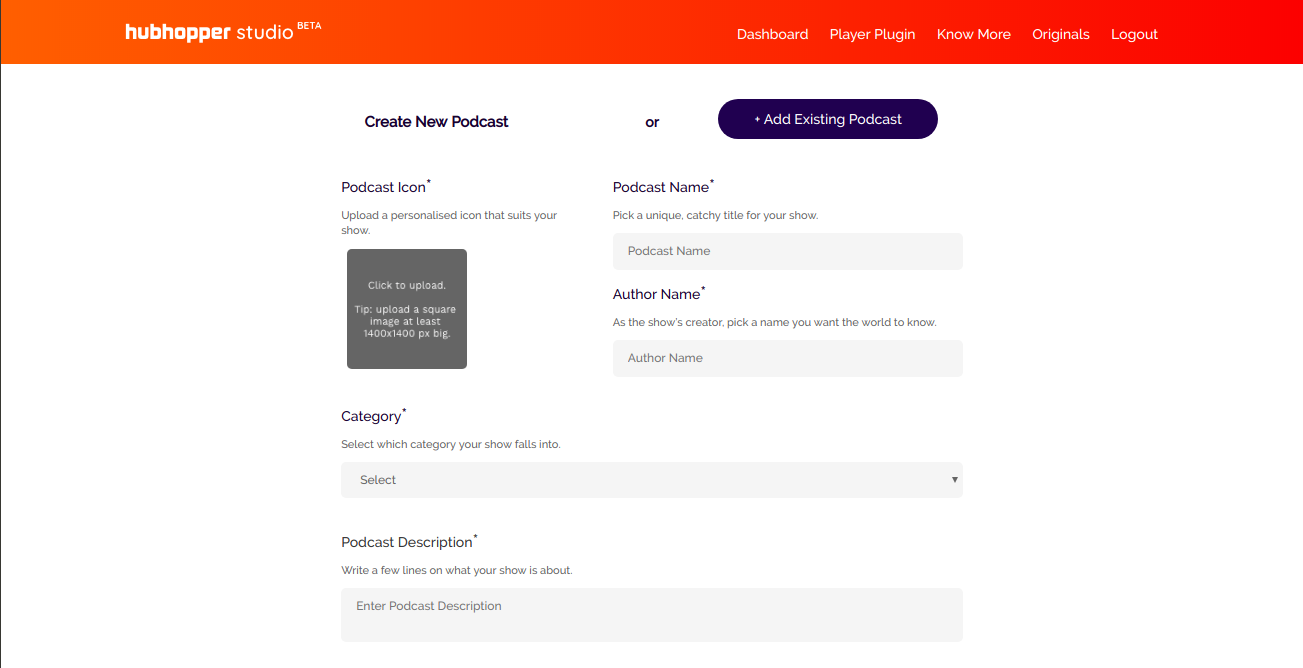Click the Podcast Icon label
Viewport: 1303px width, 668px height.
click(x=386, y=187)
